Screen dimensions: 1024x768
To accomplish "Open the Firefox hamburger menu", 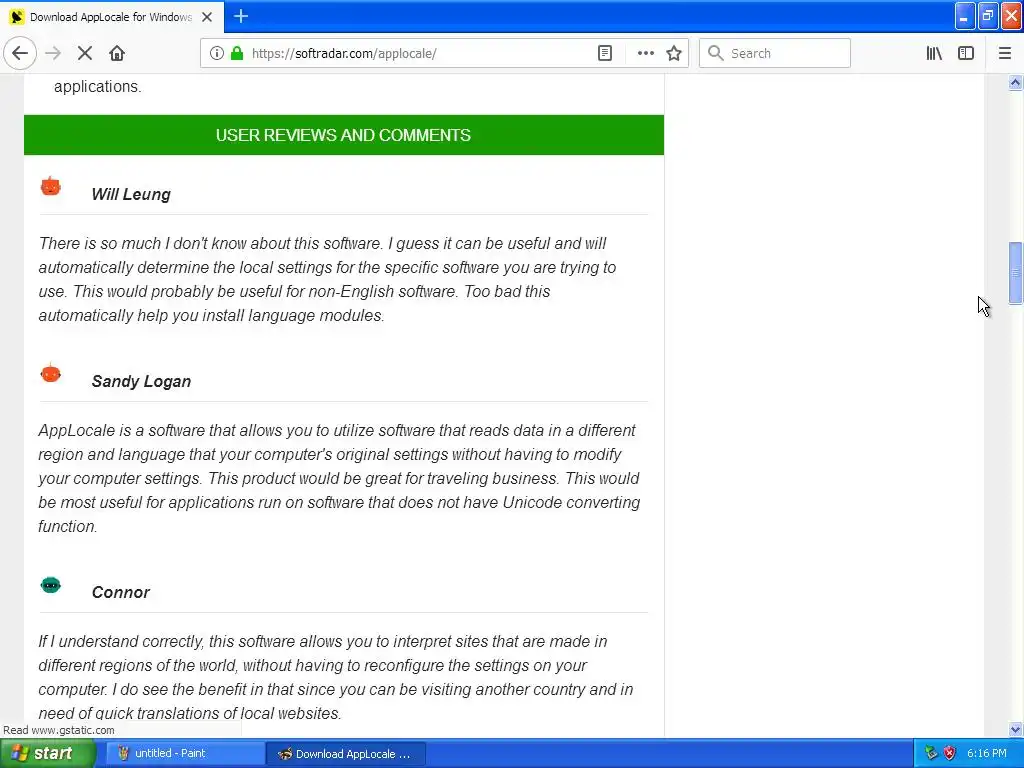I will pos(1004,53).
